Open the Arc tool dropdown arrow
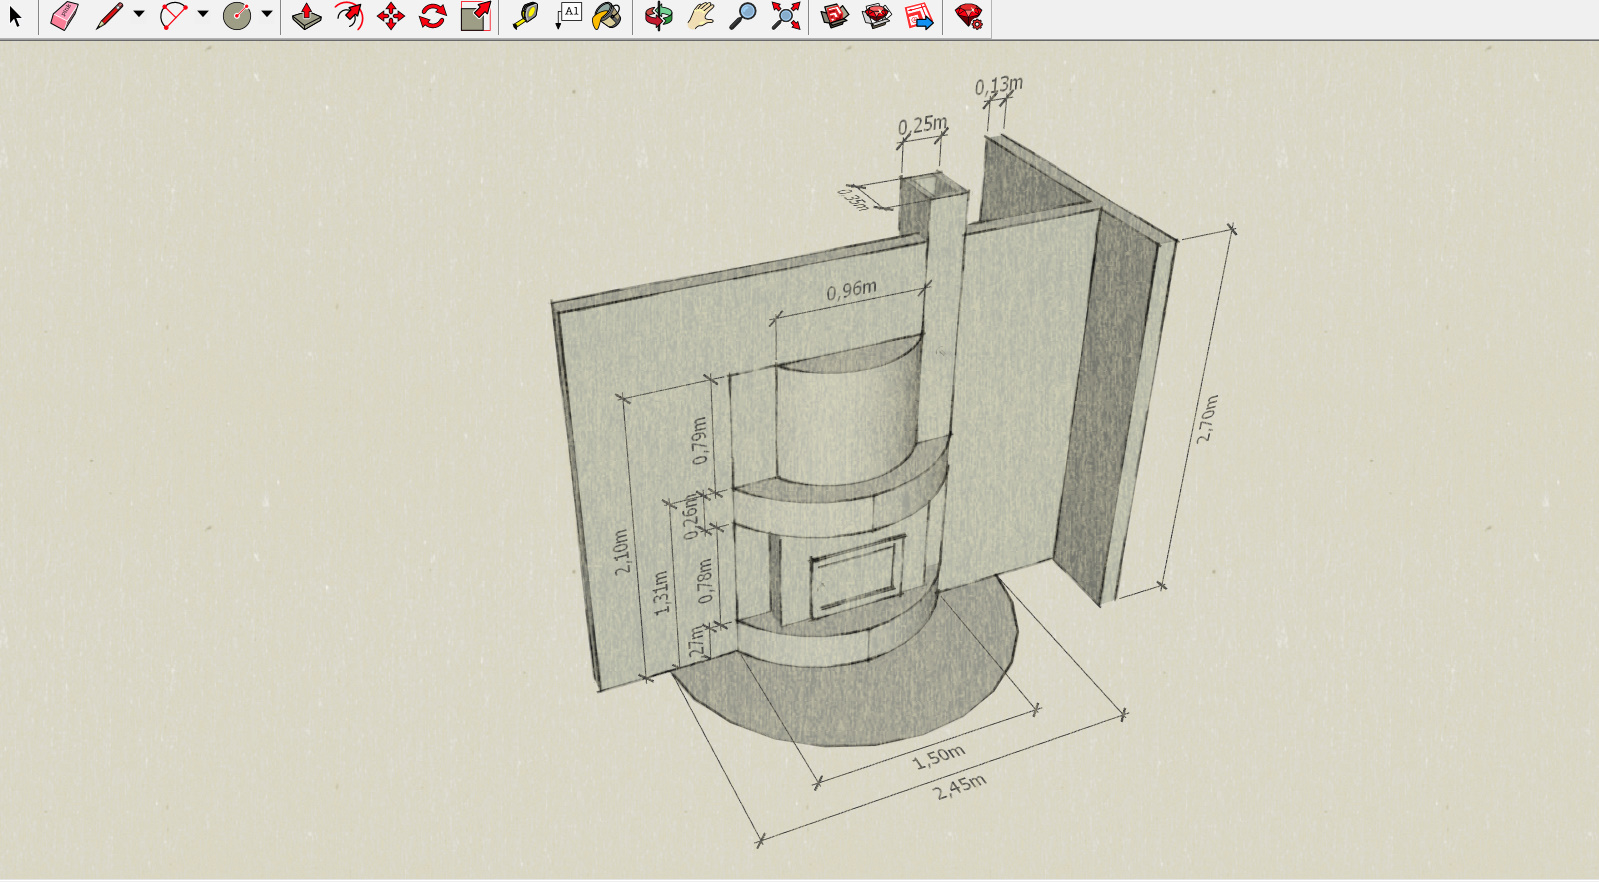 (x=203, y=14)
